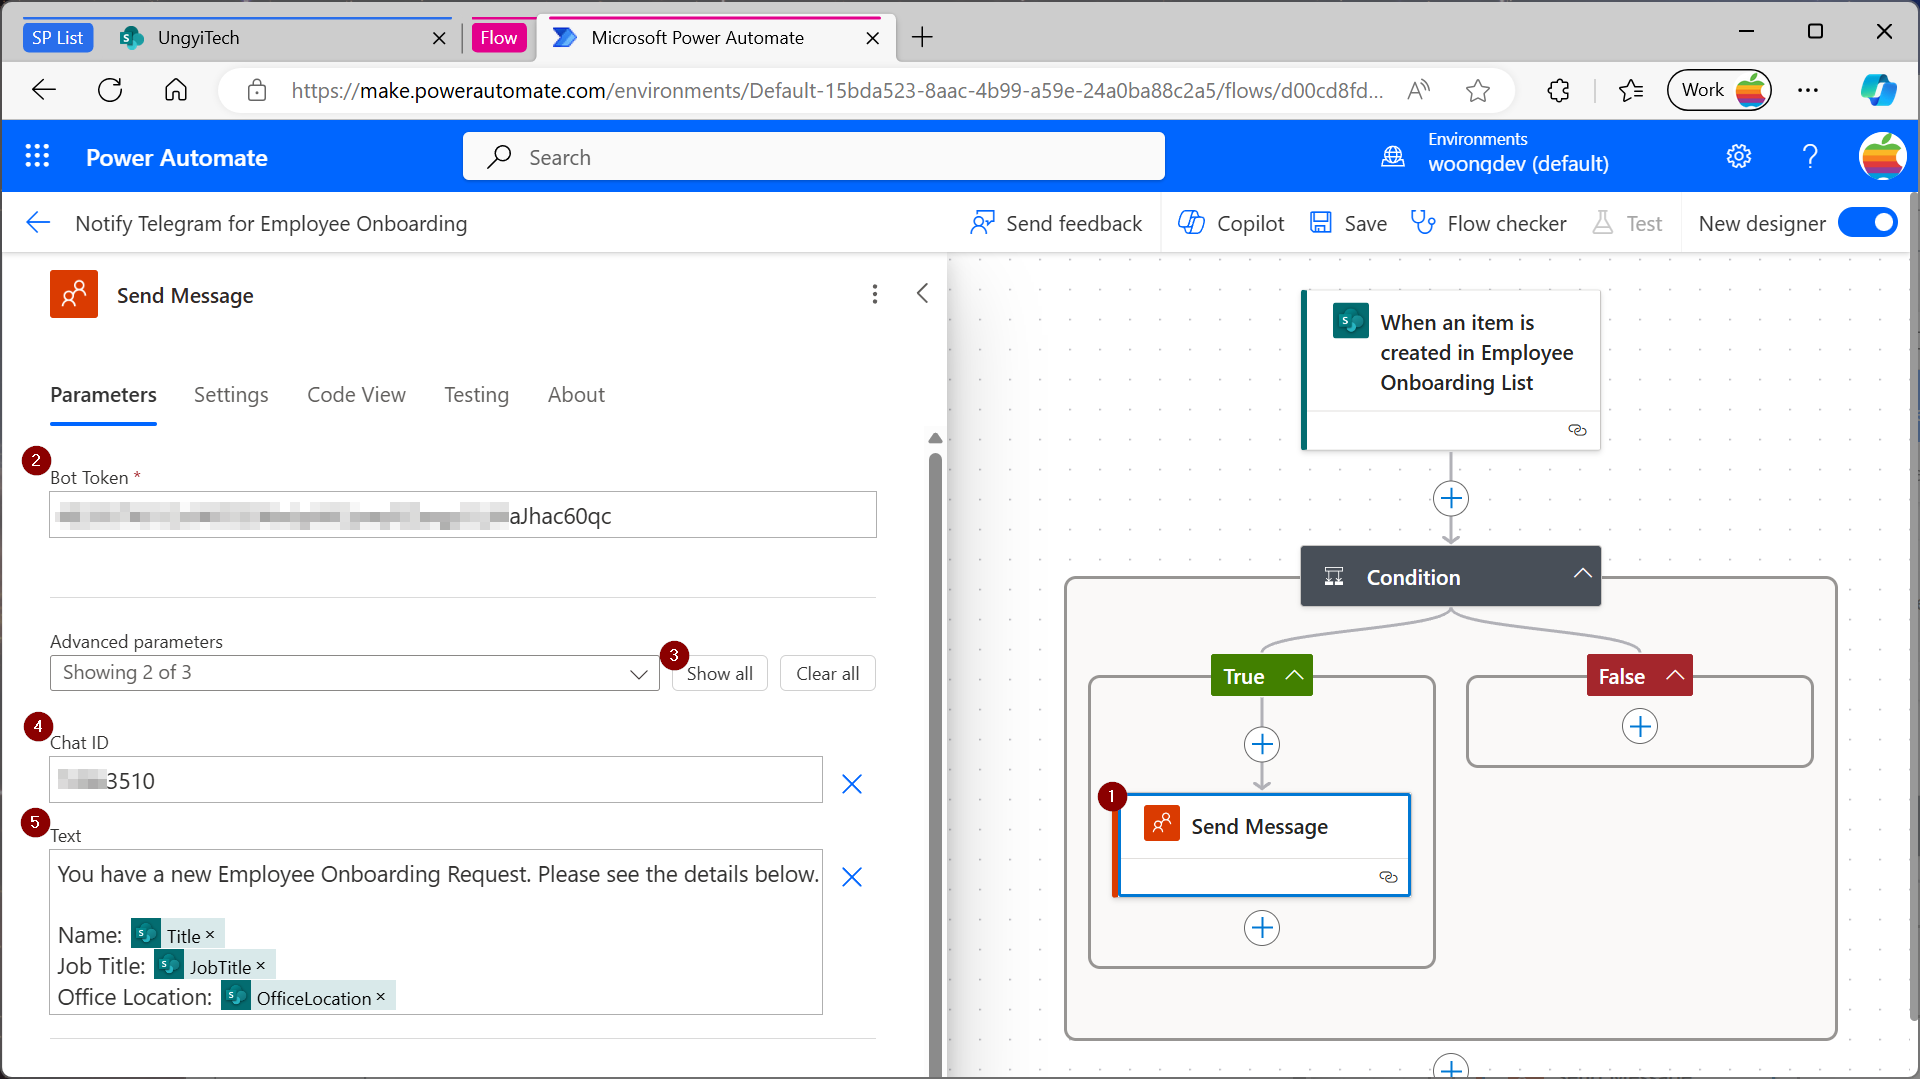Screen dimensions: 1920x1079
Task: Remove the JobTitle dynamic token
Action: [x=261, y=966]
